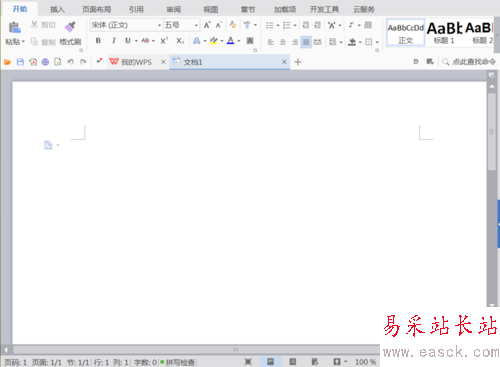Click the Redo arrow
The width and height of the screenshot is (500, 367).
[83, 62]
